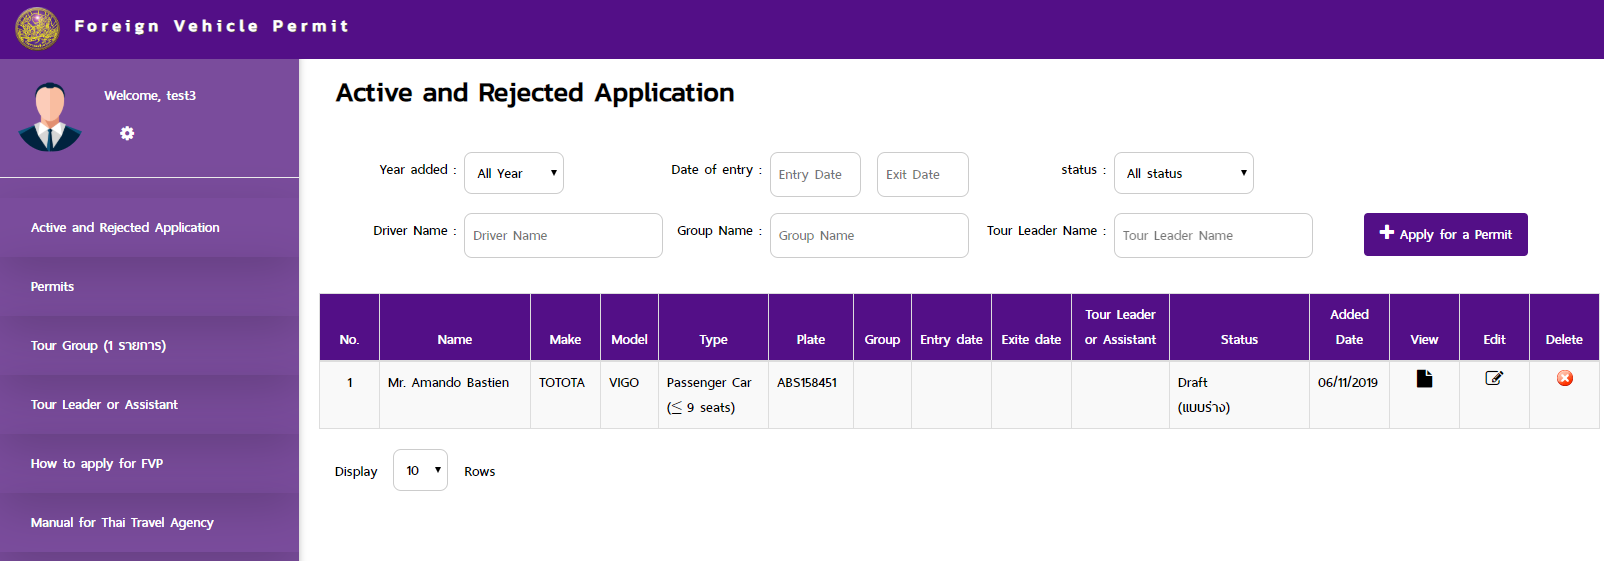Image resolution: width=1604 pixels, height=561 pixels.
Task: Click the user avatar picture in sidebar
Action: click(50, 117)
